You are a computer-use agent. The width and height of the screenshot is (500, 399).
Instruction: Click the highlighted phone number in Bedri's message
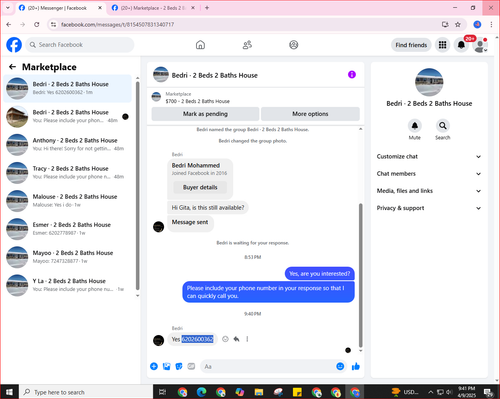(x=197, y=339)
